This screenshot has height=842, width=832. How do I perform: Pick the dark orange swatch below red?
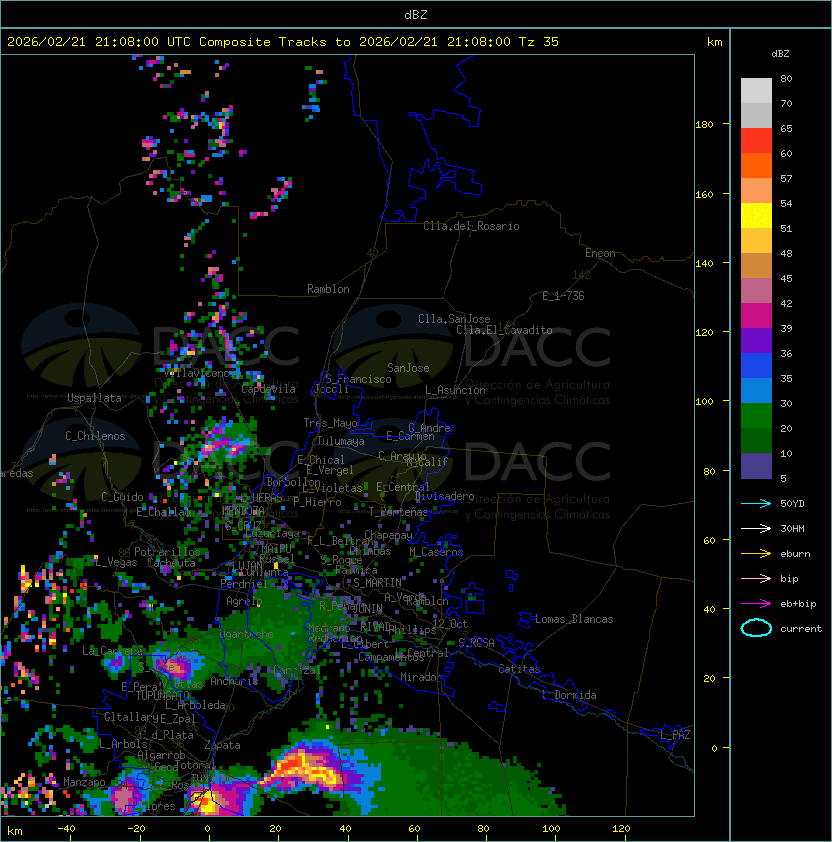click(x=756, y=165)
